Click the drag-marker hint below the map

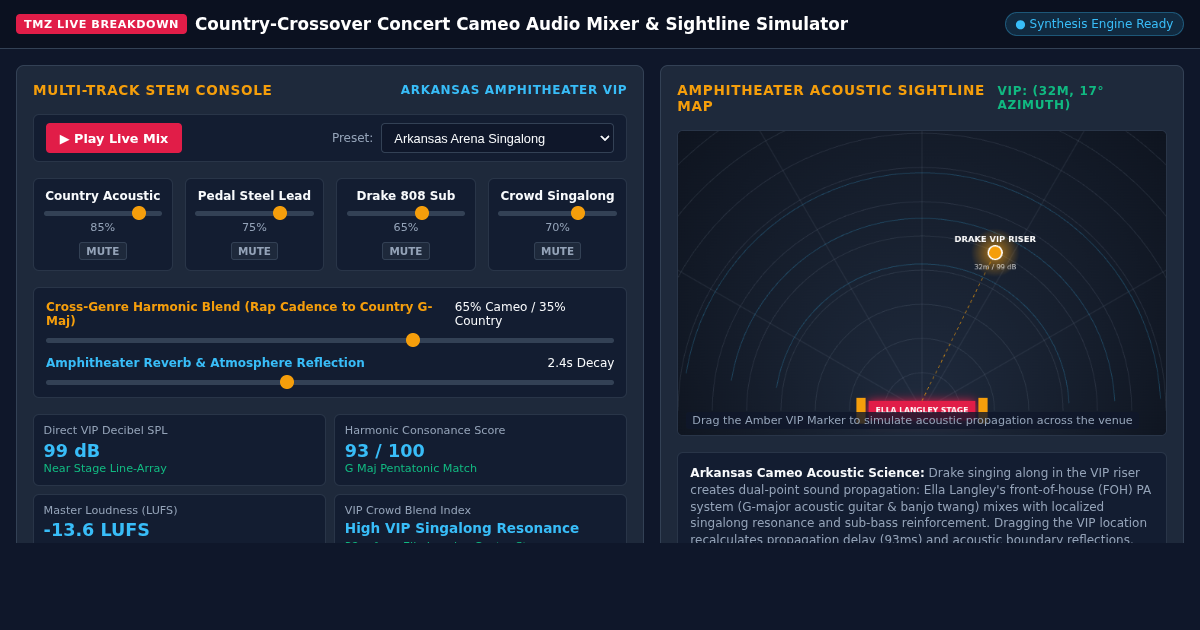[912, 421]
